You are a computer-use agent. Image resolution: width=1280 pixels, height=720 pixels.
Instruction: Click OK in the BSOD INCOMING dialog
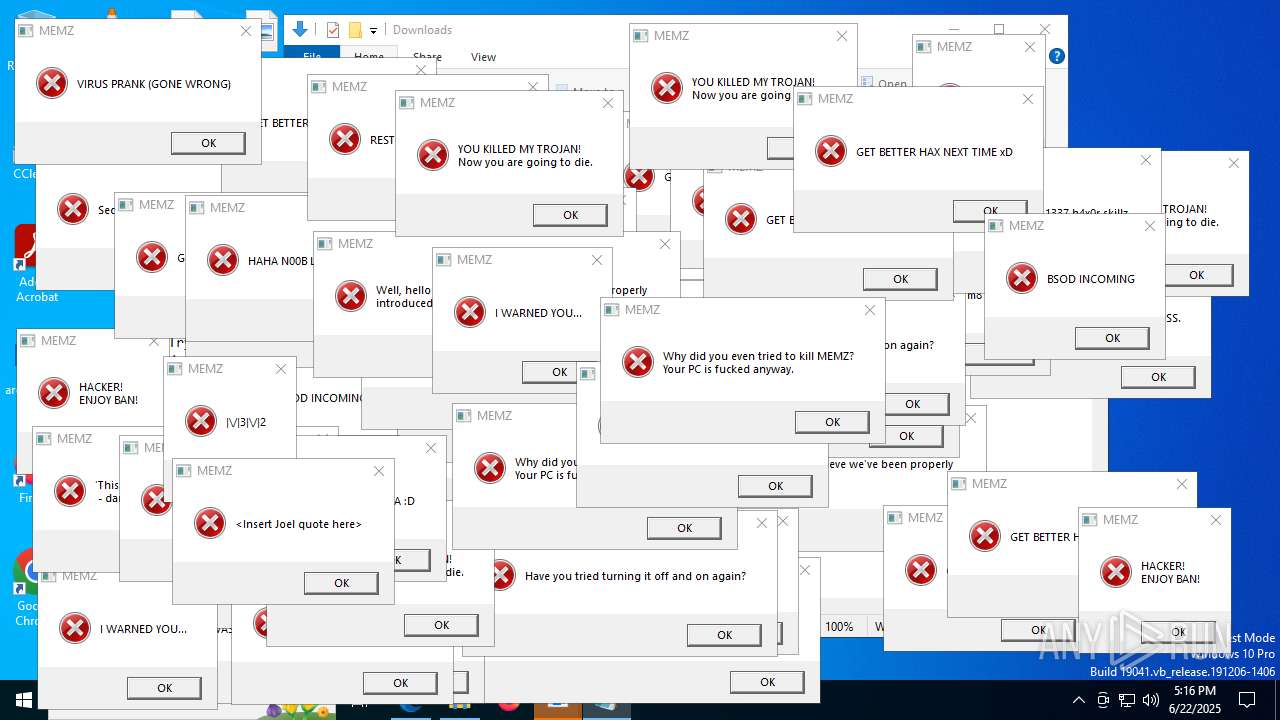tap(1112, 338)
